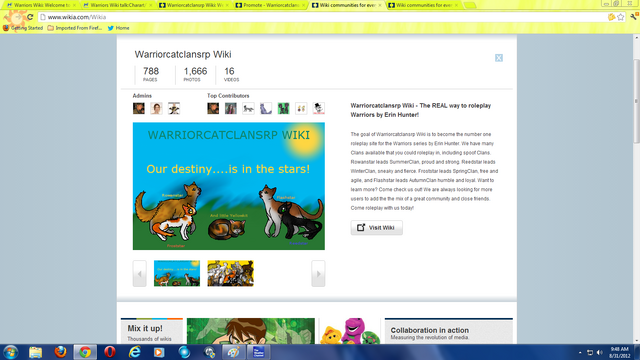Open the Windows Start menu
640x360 pixels.
click(x=10, y=352)
